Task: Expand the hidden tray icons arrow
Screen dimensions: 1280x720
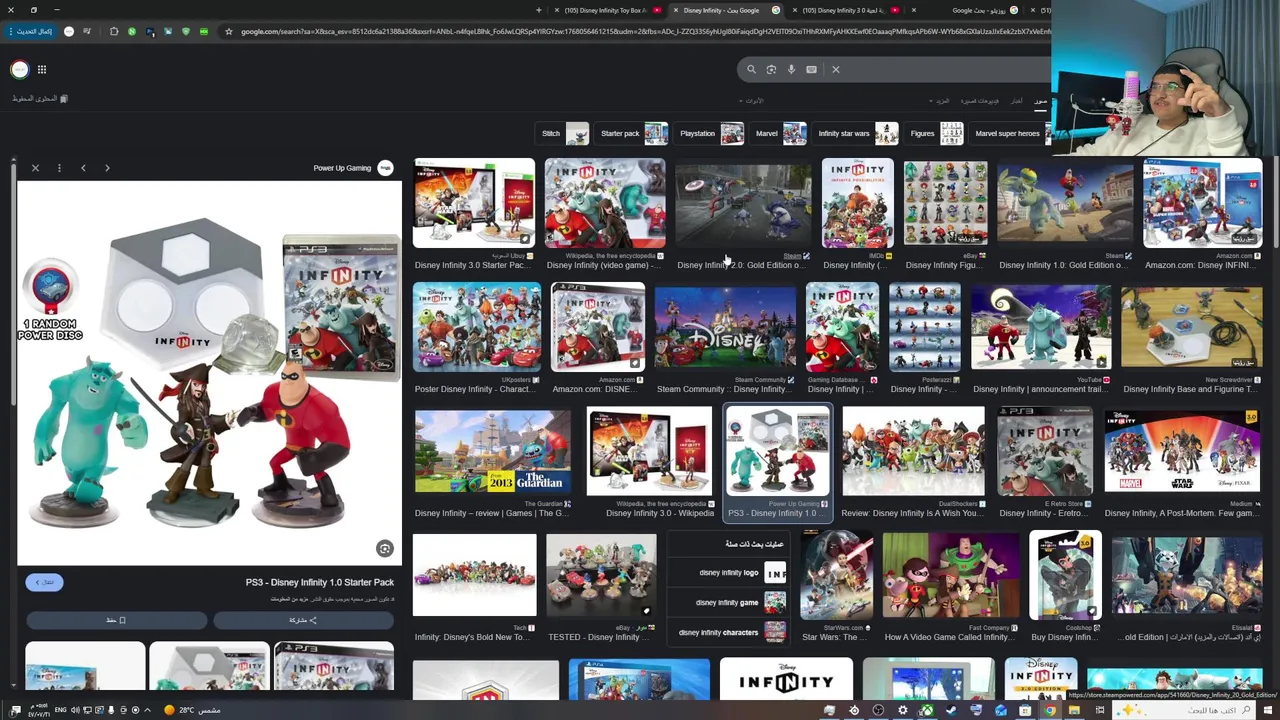Action: tap(147, 710)
